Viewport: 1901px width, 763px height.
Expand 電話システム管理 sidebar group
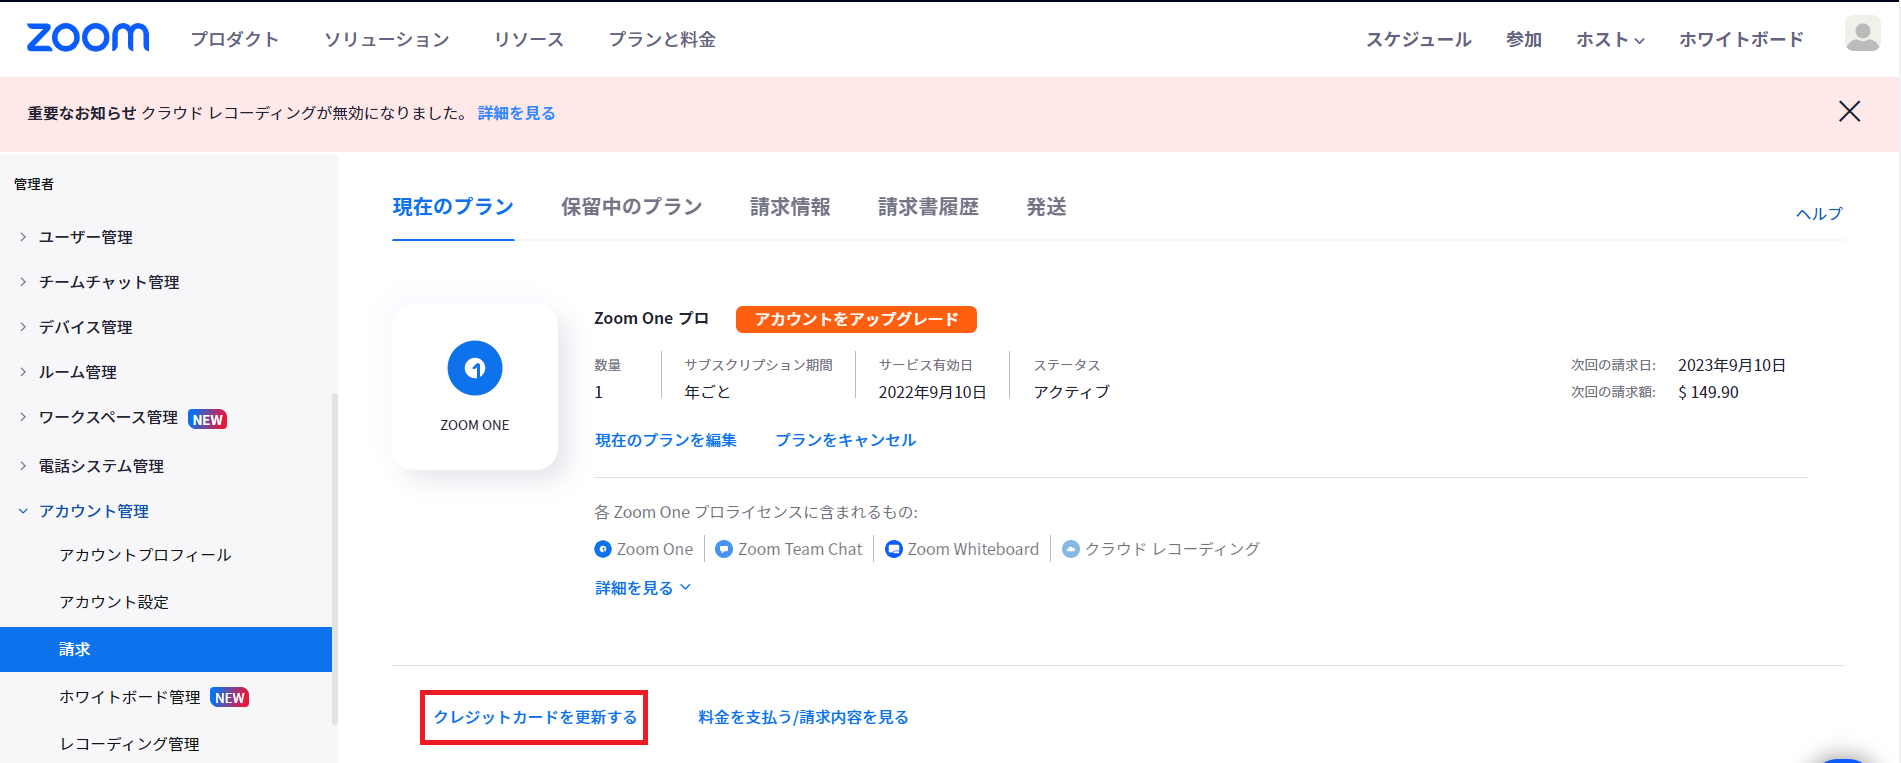coord(100,466)
